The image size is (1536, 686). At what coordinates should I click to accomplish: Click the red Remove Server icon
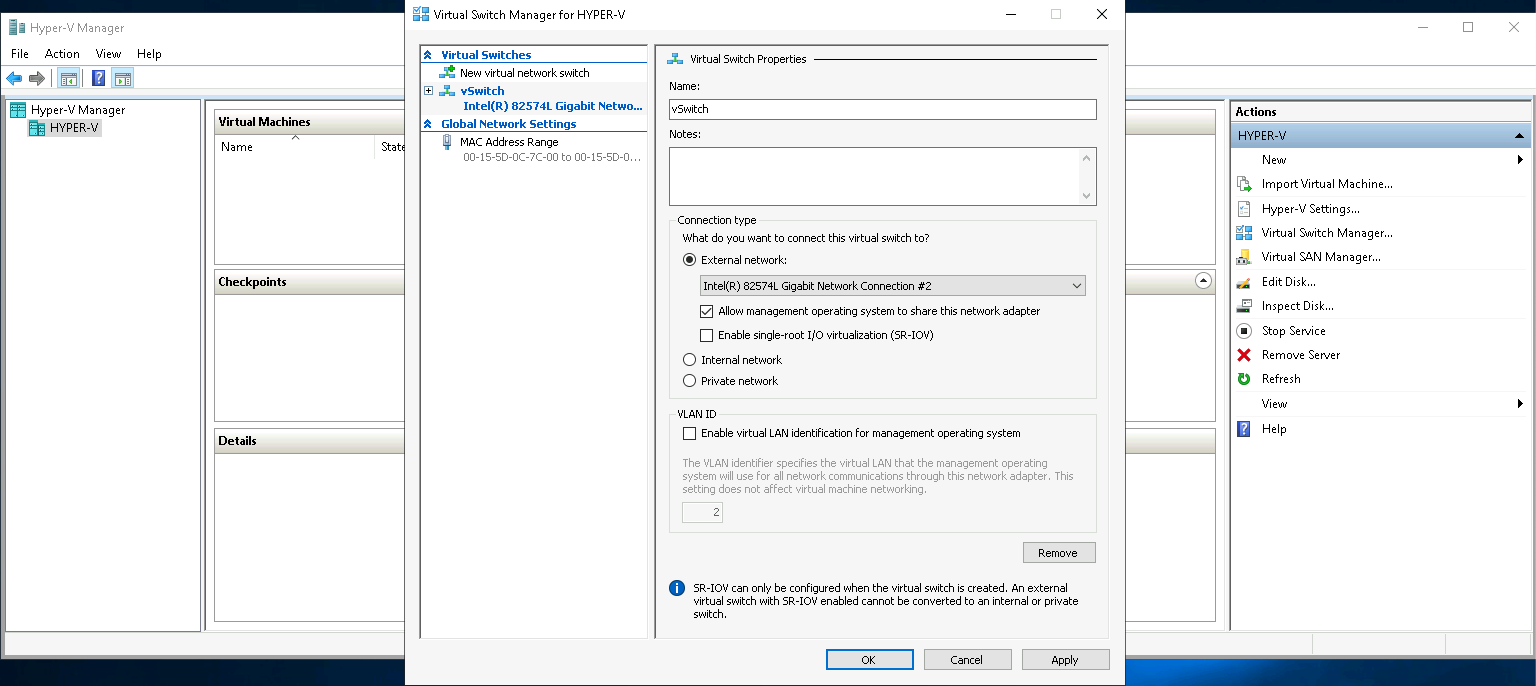(1244, 355)
